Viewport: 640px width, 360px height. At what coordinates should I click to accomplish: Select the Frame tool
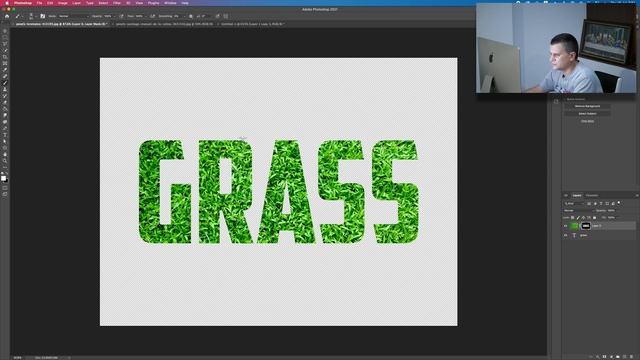tap(5, 64)
